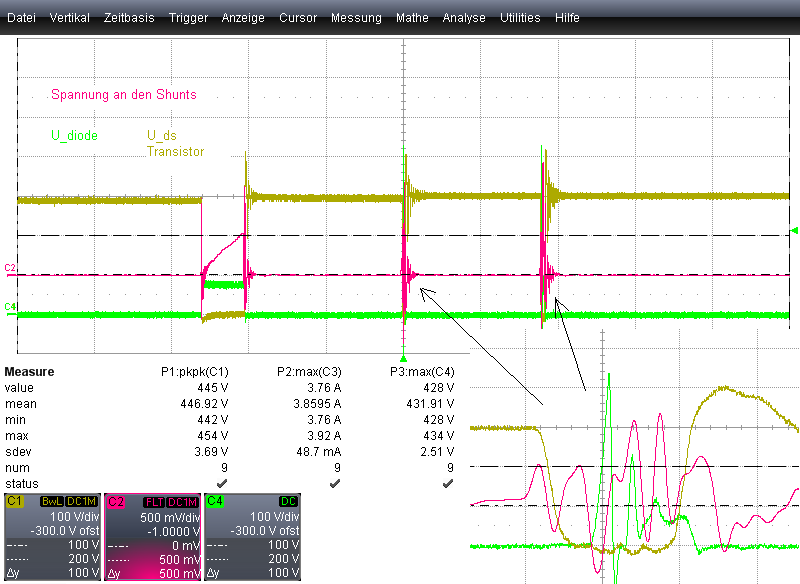This screenshot has height=584, width=800.
Task: Click the yellow C1 channel label badge
Action: click(x=15, y=500)
